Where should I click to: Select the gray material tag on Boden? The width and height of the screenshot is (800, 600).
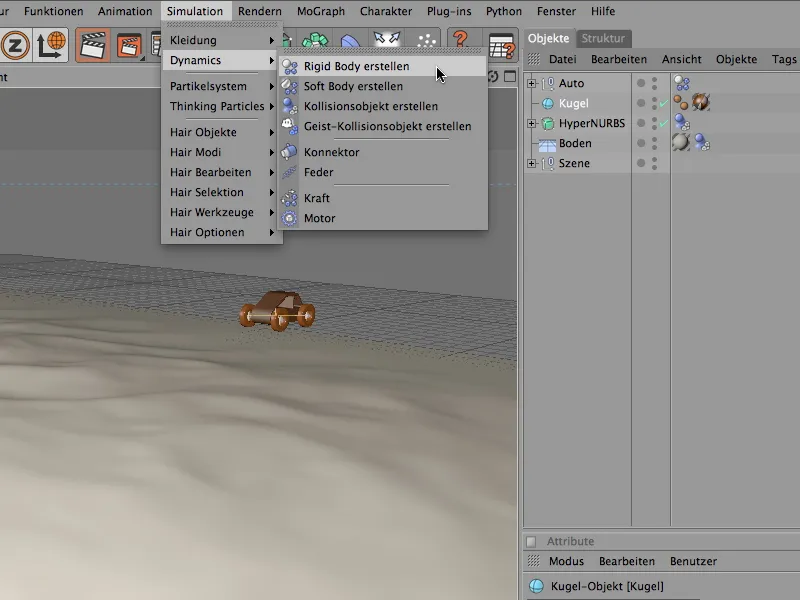681,143
